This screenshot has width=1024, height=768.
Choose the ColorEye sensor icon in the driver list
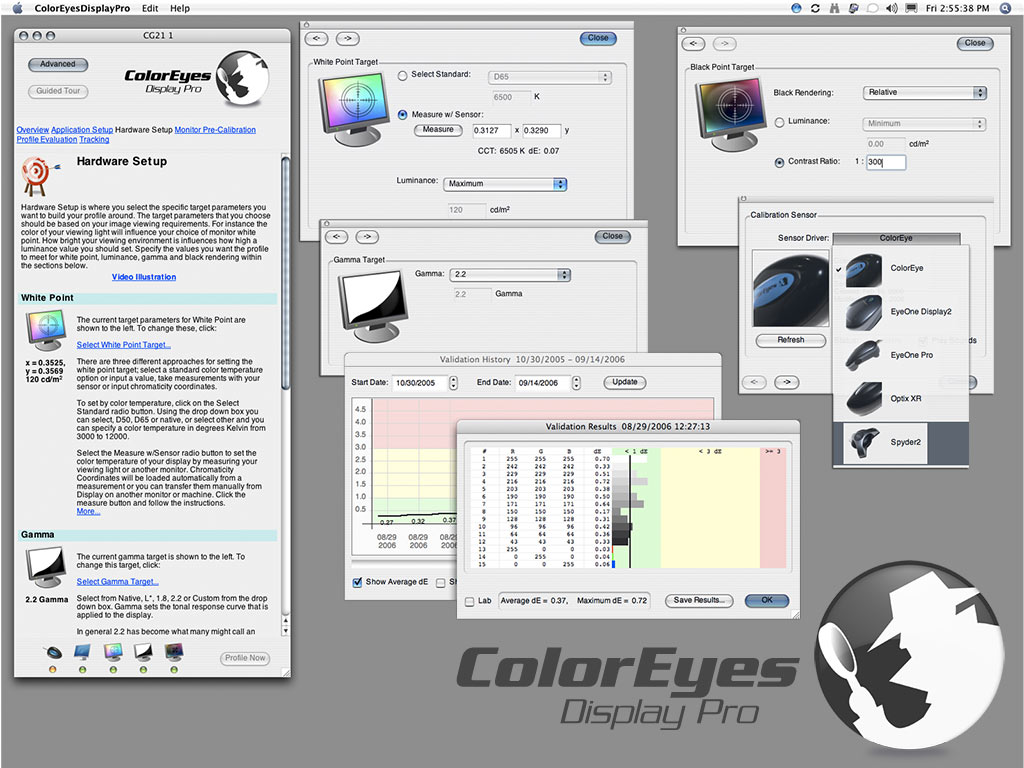click(863, 269)
